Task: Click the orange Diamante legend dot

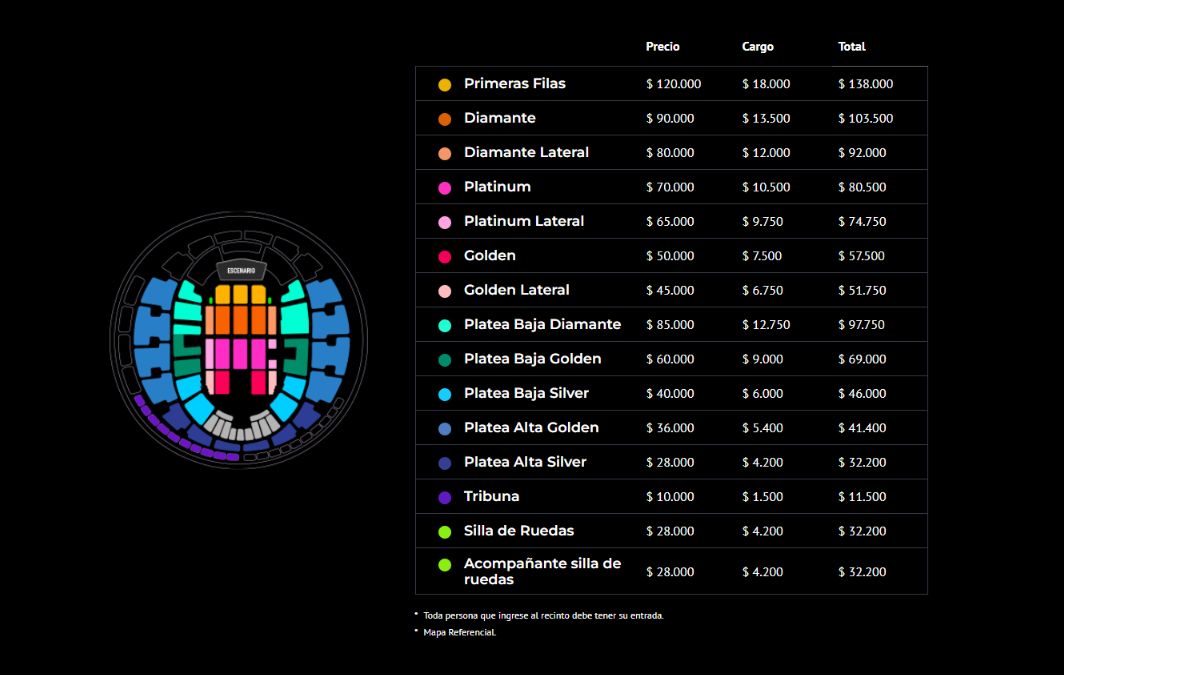Action: pos(445,119)
